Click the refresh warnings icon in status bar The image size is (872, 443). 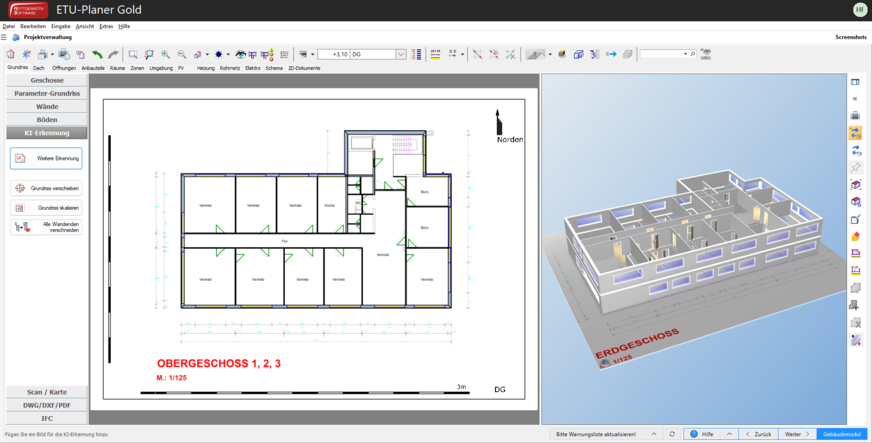[672, 434]
